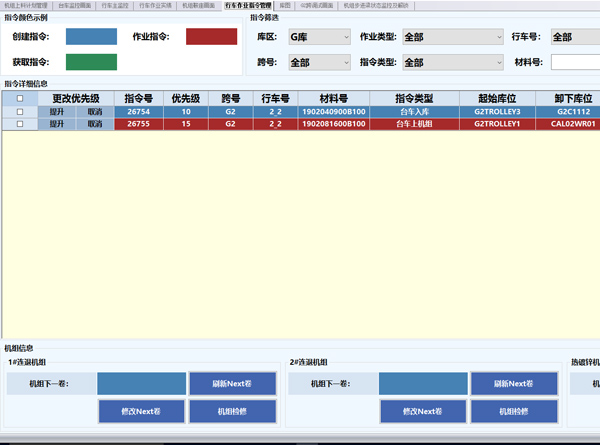Check the box for instruction row 26754

(x=20, y=112)
